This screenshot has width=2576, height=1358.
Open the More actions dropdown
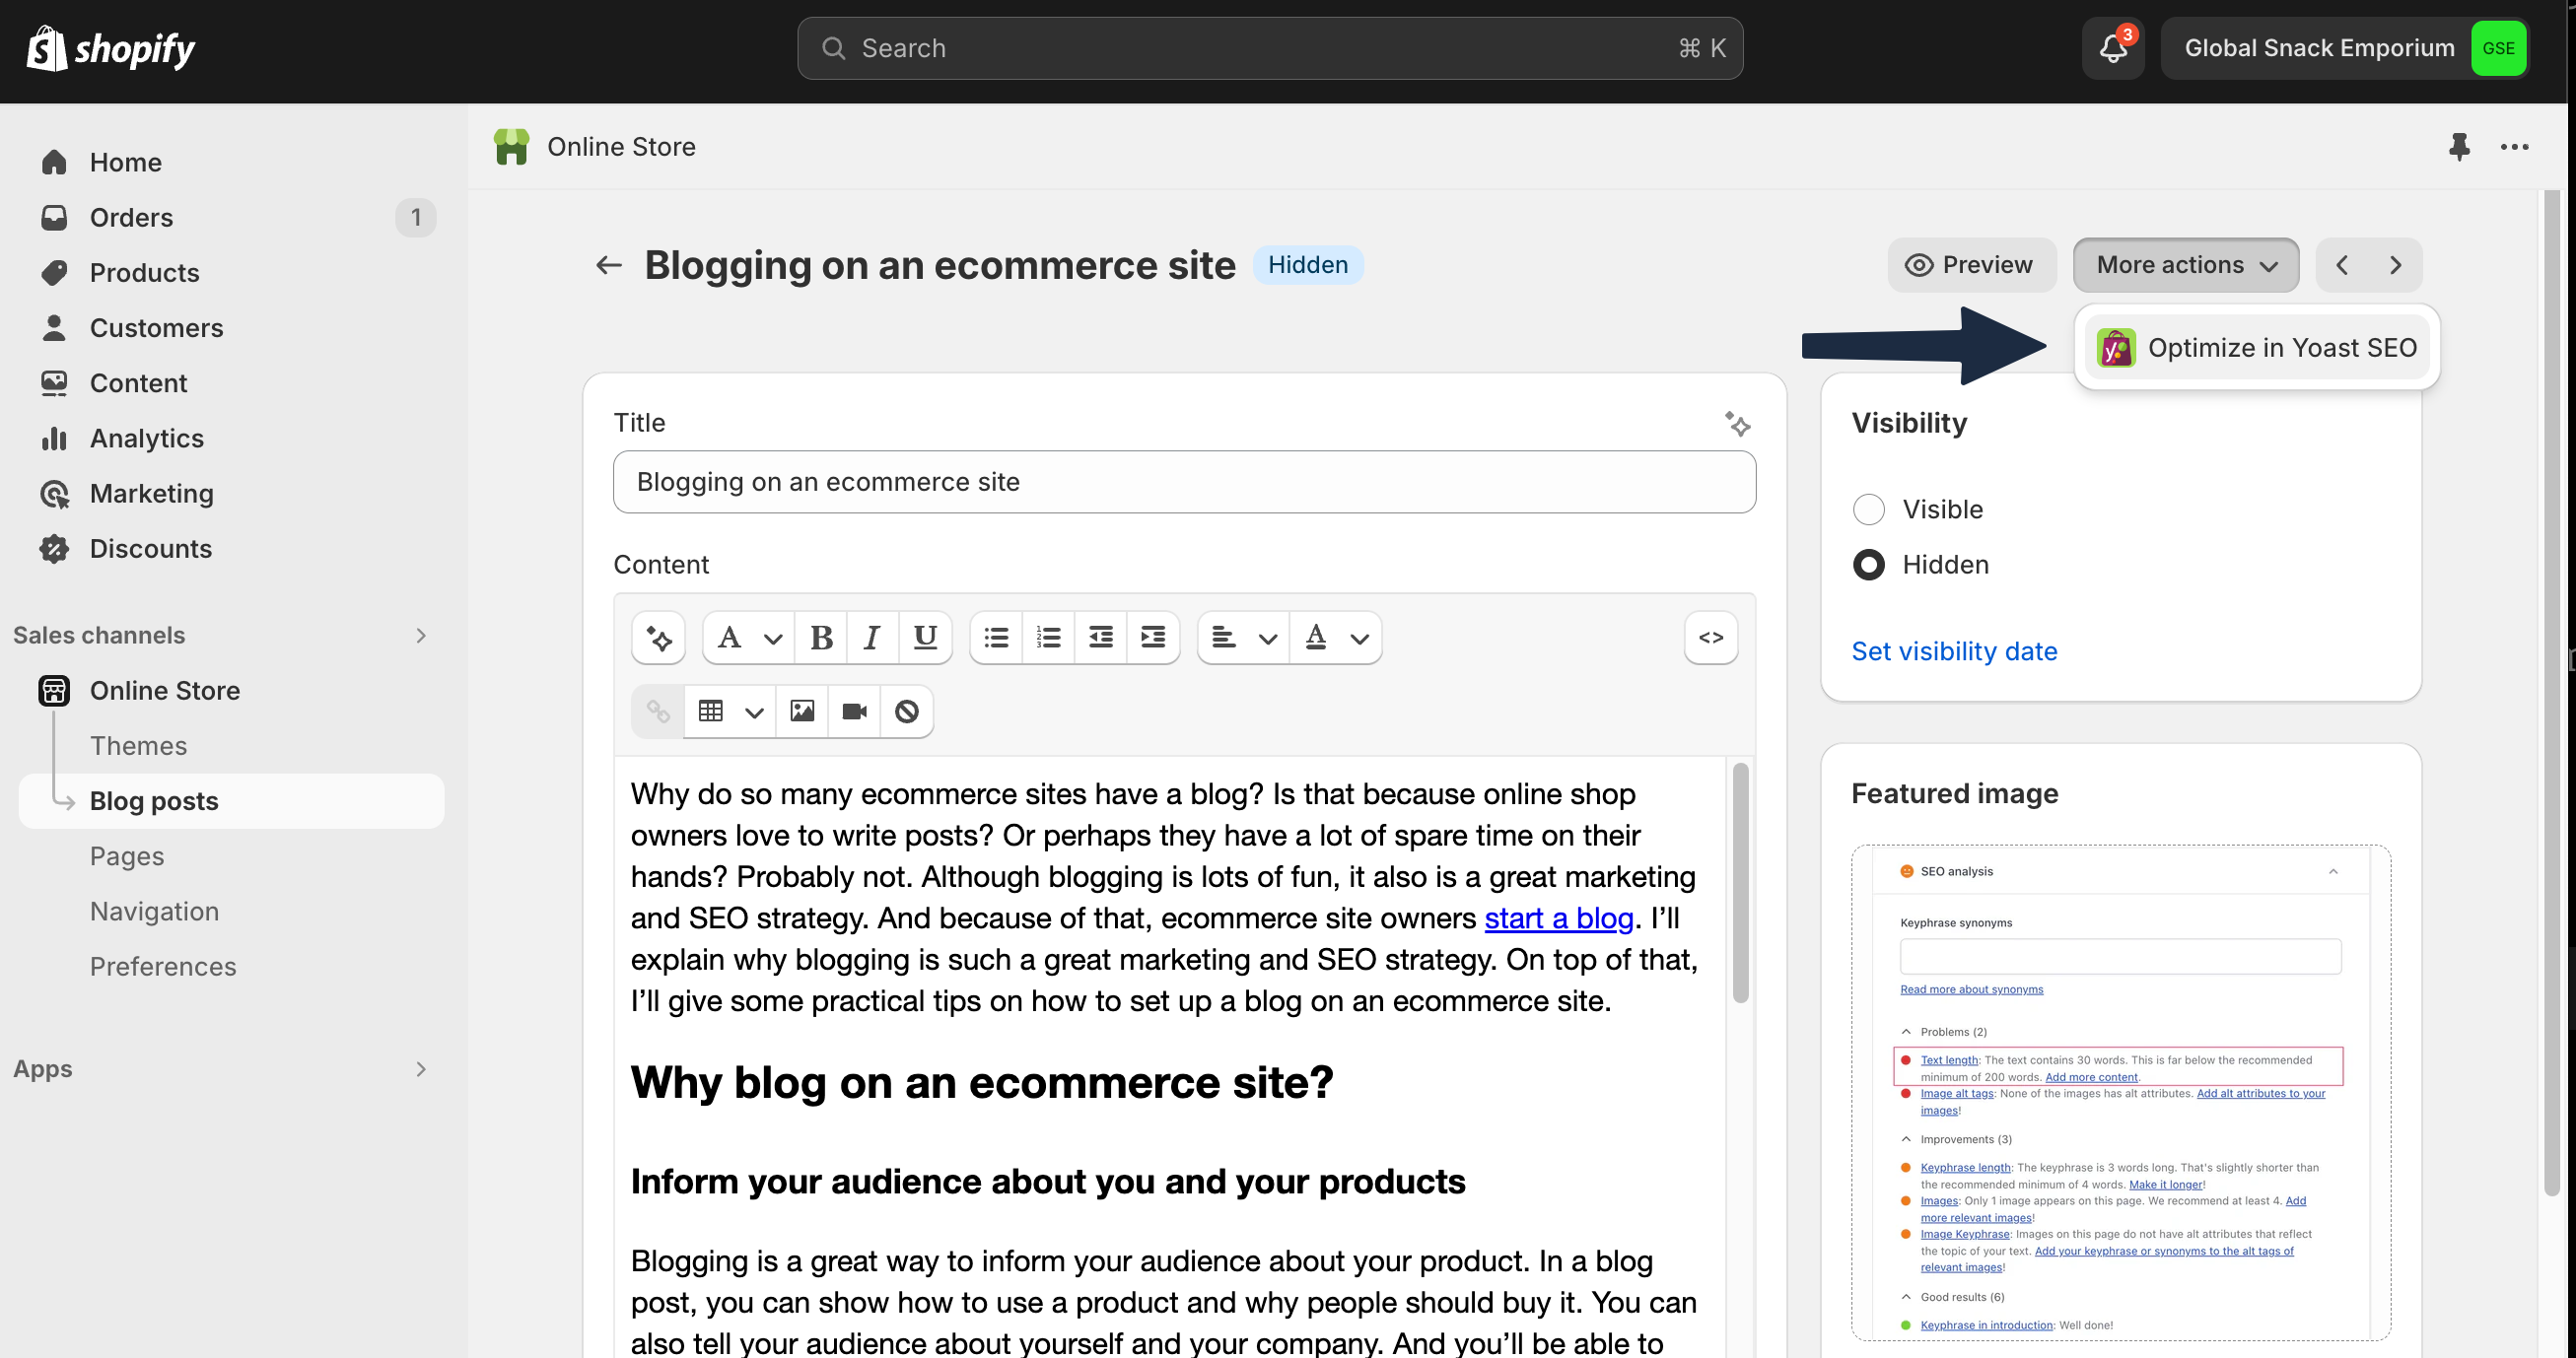pos(2185,265)
